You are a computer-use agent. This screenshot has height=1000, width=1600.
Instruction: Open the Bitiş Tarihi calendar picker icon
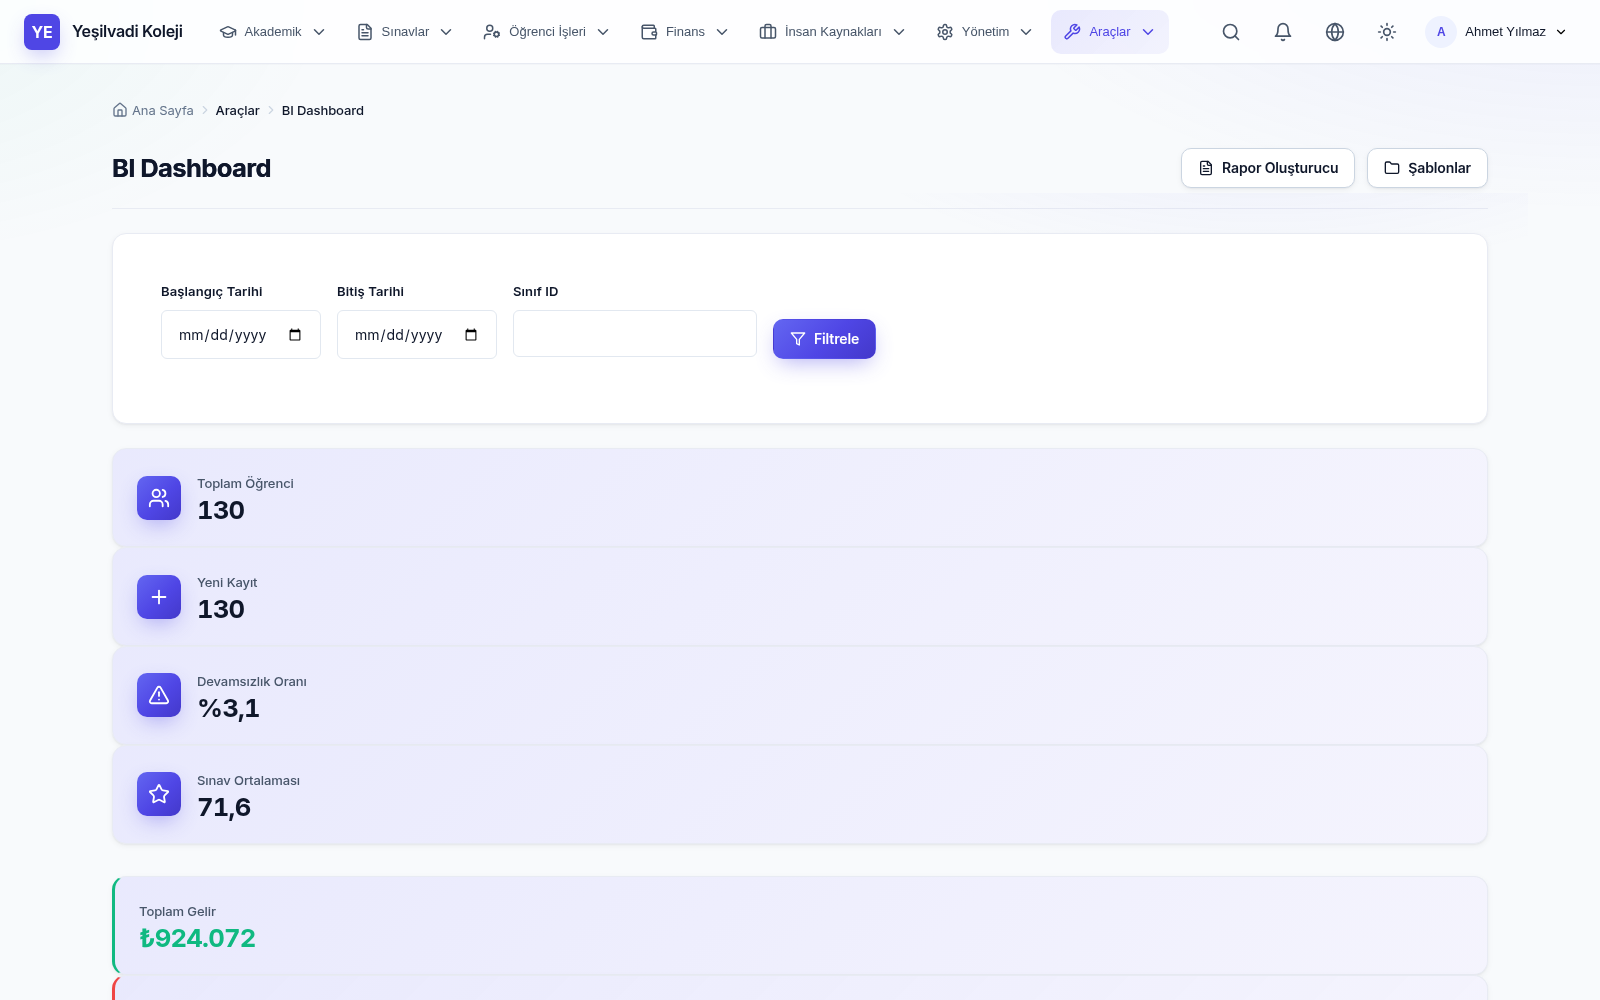(471, 335)
